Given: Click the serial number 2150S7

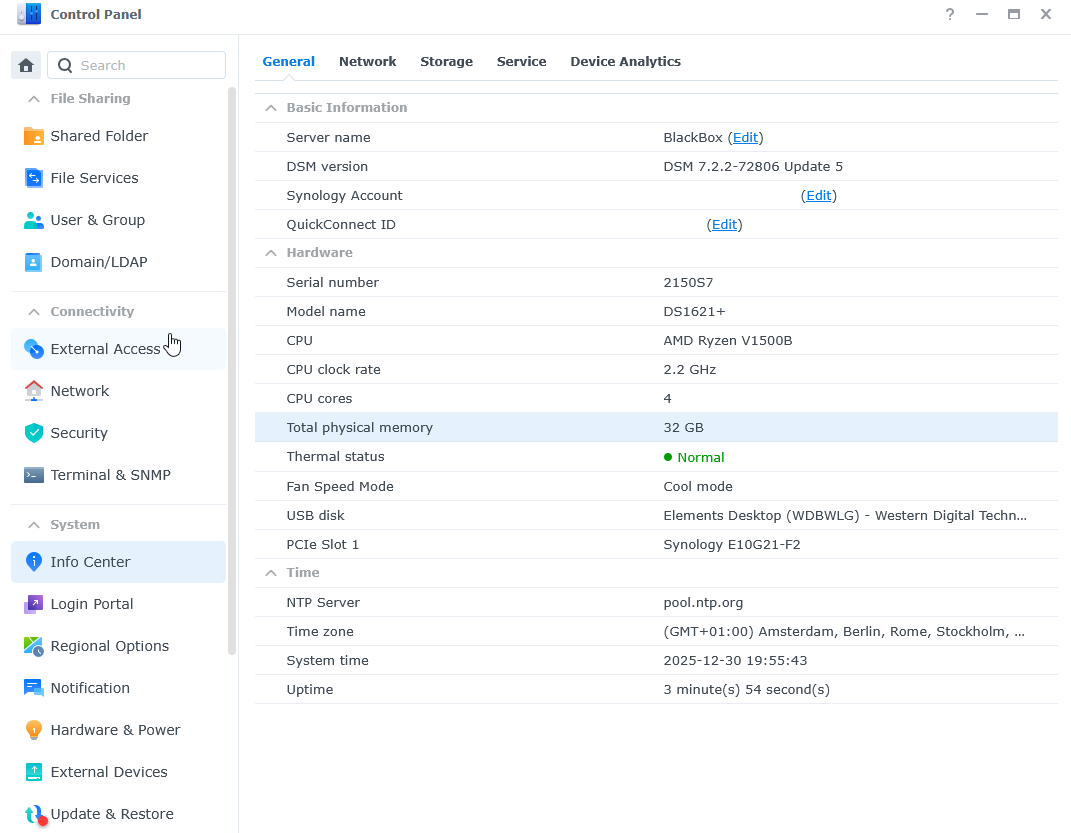Looking at the screenshot, I should (x=688, y=283).
